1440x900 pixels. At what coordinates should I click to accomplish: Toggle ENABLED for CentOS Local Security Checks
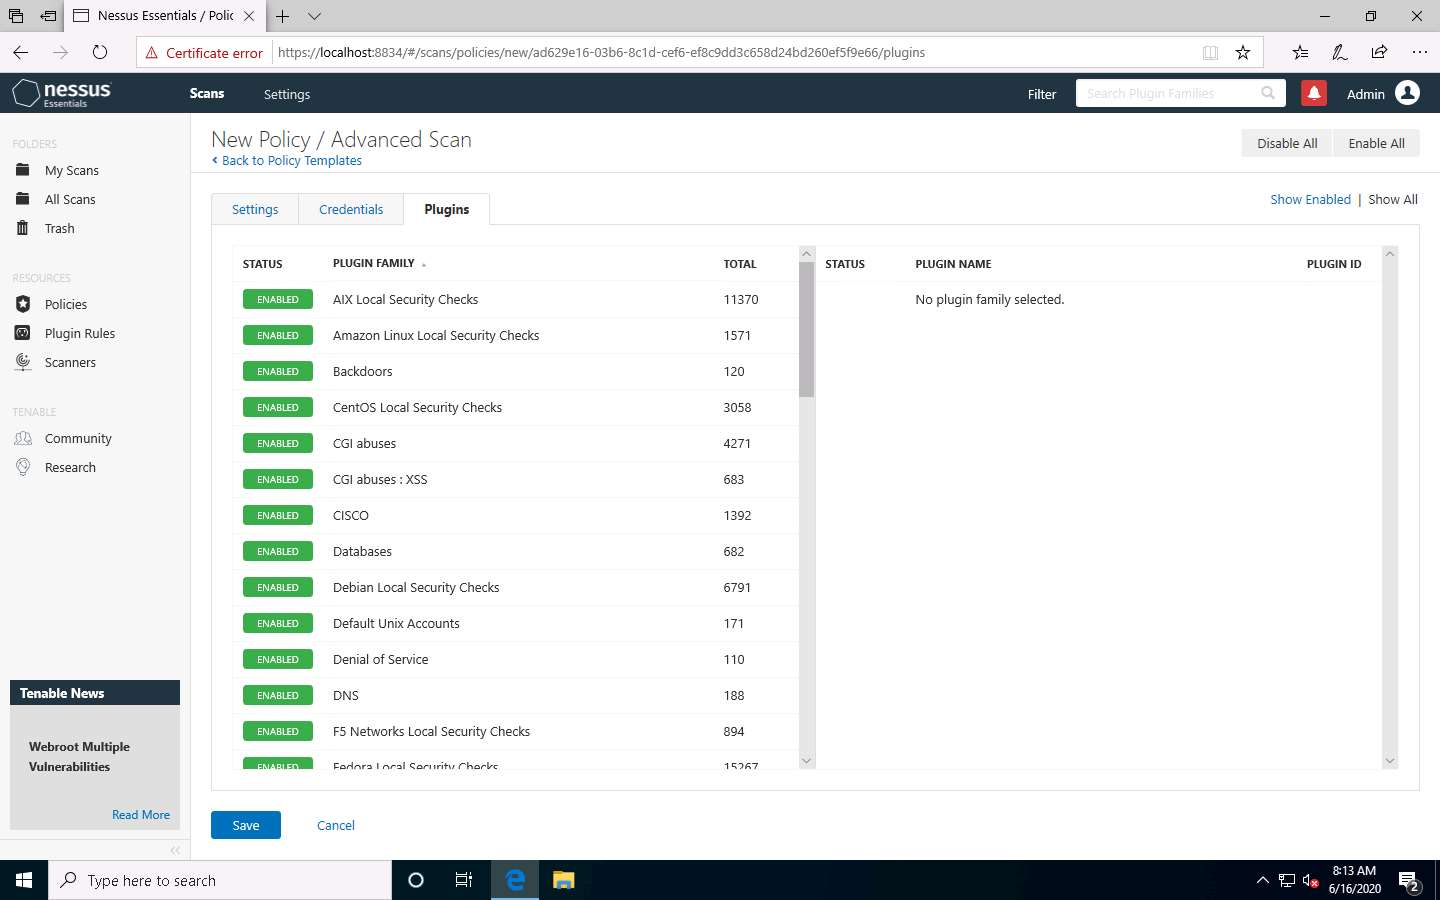pos(278,407)
